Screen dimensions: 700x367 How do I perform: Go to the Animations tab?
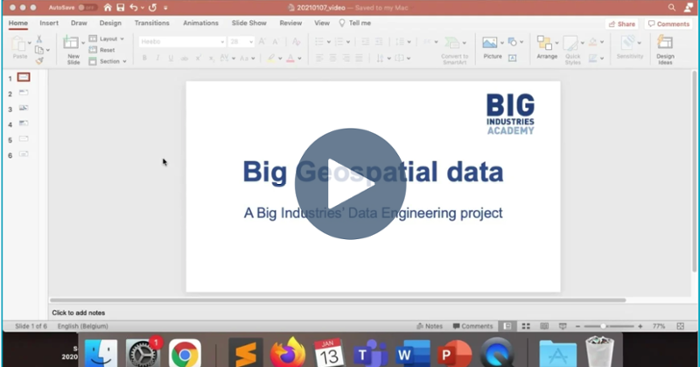click(200, 23)
